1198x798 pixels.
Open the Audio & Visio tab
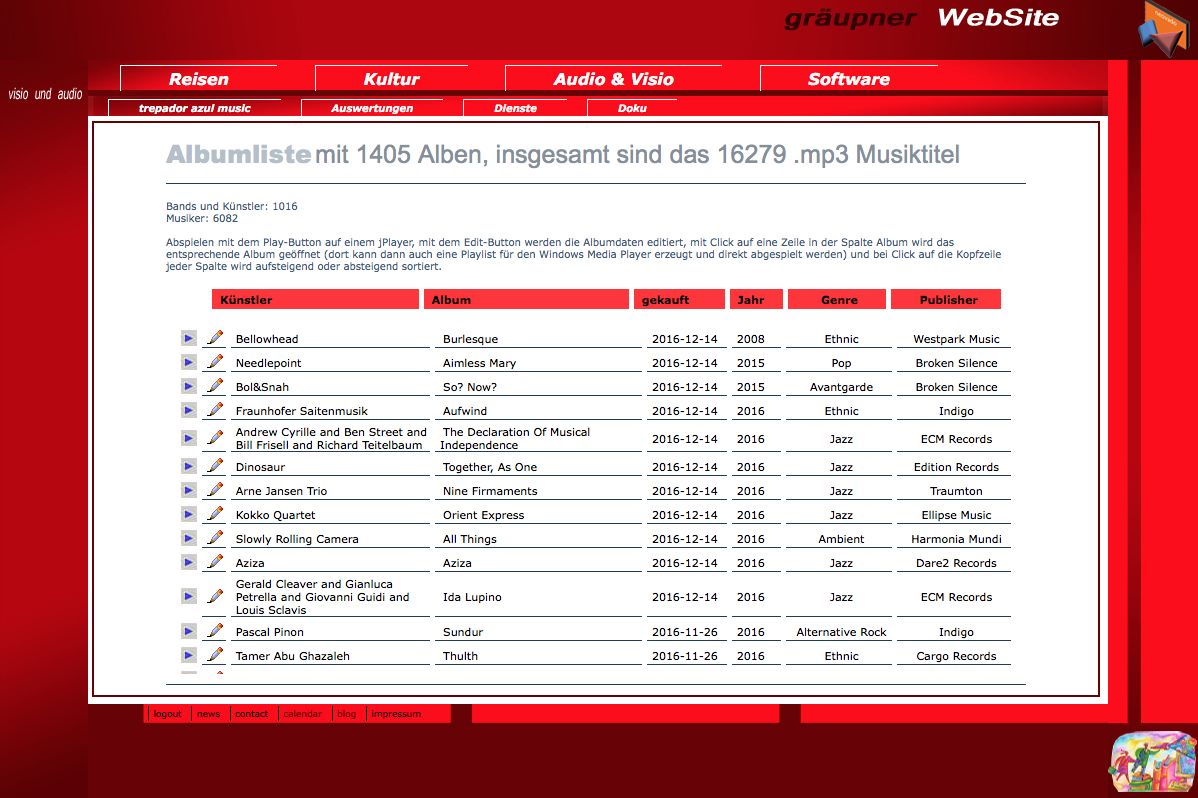tap(613, 79)
